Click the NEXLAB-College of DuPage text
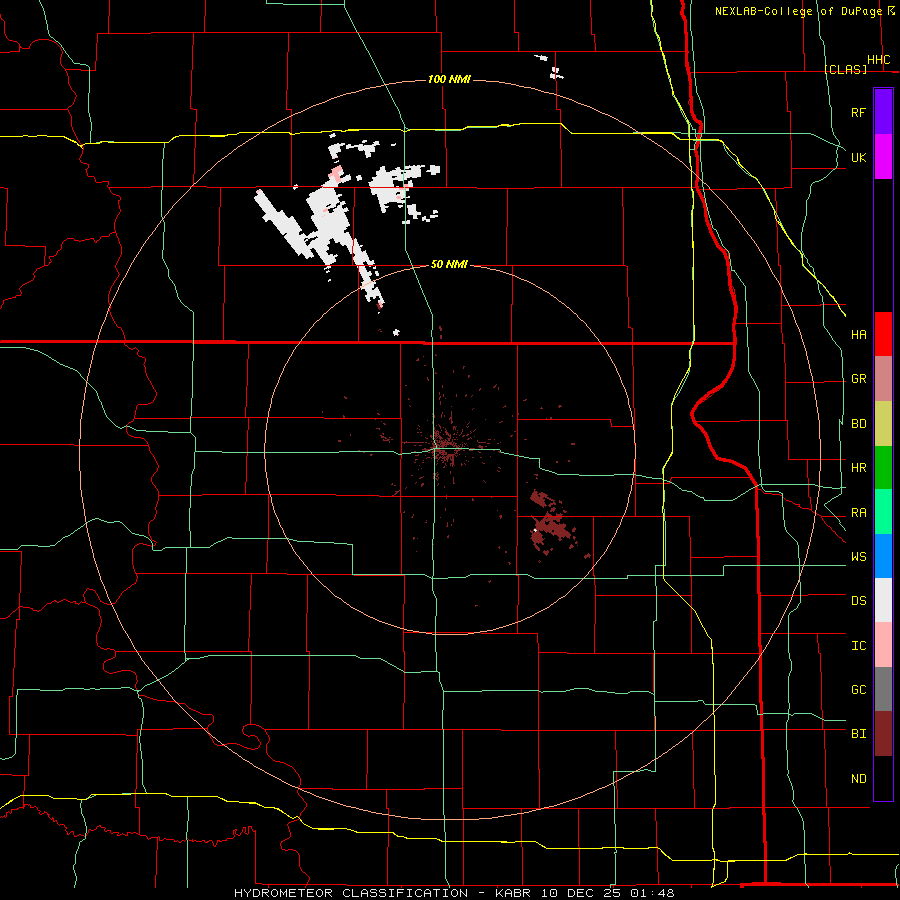Viewport: 900px width, 900px height. tap(798, 11)
